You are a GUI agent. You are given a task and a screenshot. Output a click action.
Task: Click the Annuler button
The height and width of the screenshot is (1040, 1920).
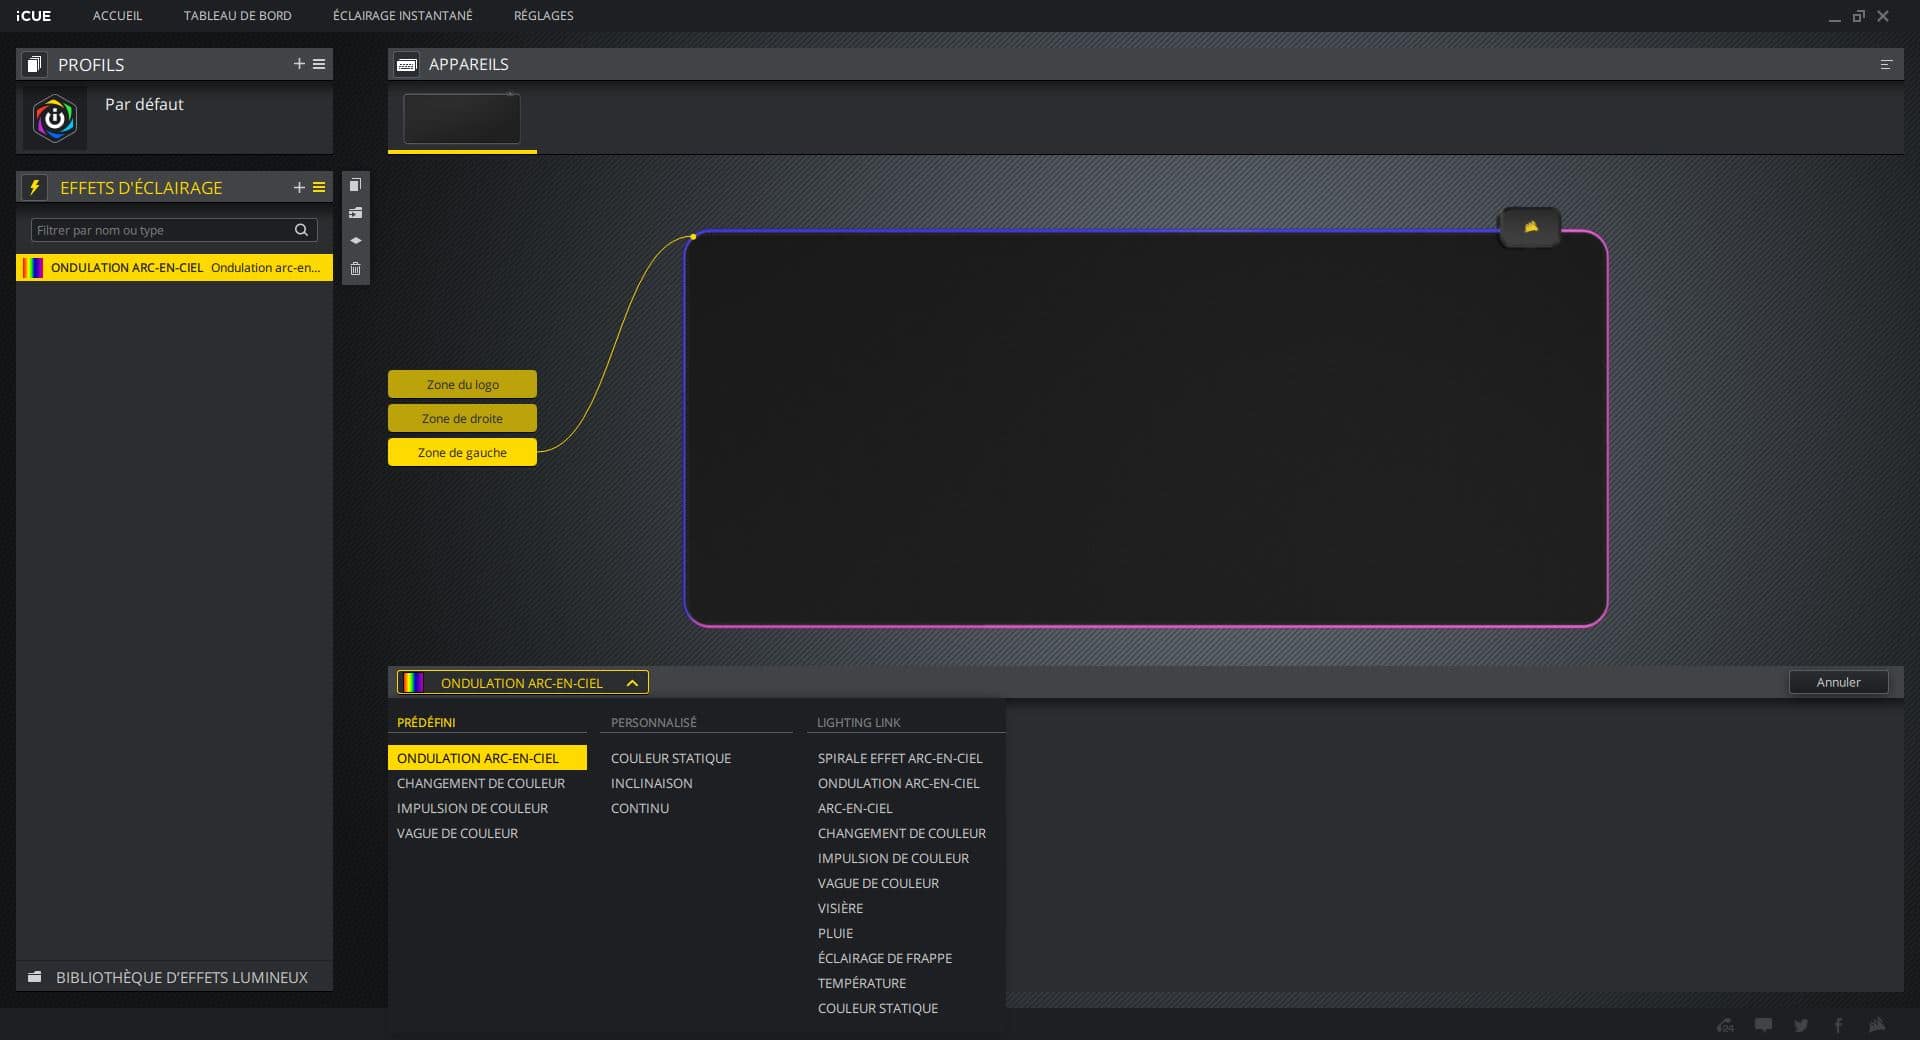(1838, 682)
